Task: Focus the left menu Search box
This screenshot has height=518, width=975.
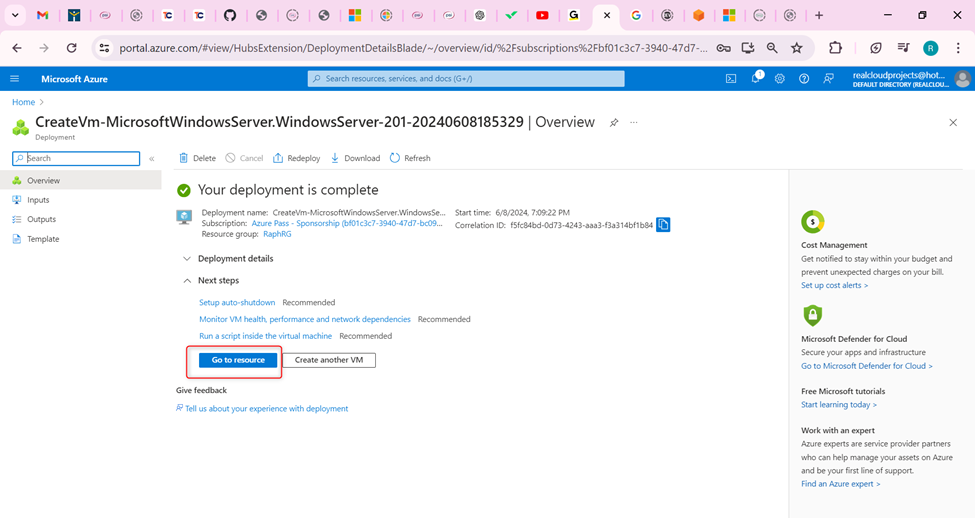Action: click(76, 159)
